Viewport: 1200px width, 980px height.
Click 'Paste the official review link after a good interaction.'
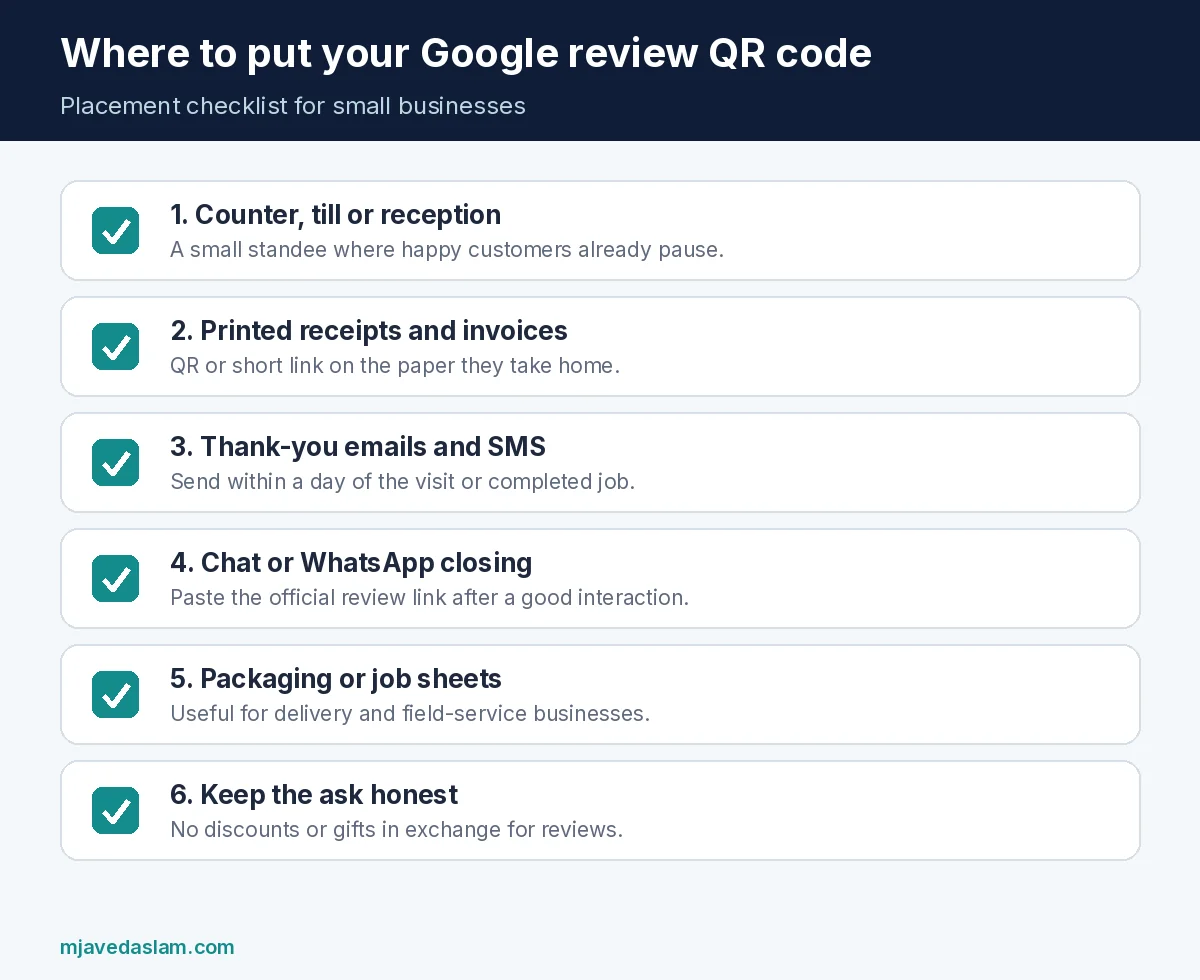pyautogui.click(x=430, y=598)
